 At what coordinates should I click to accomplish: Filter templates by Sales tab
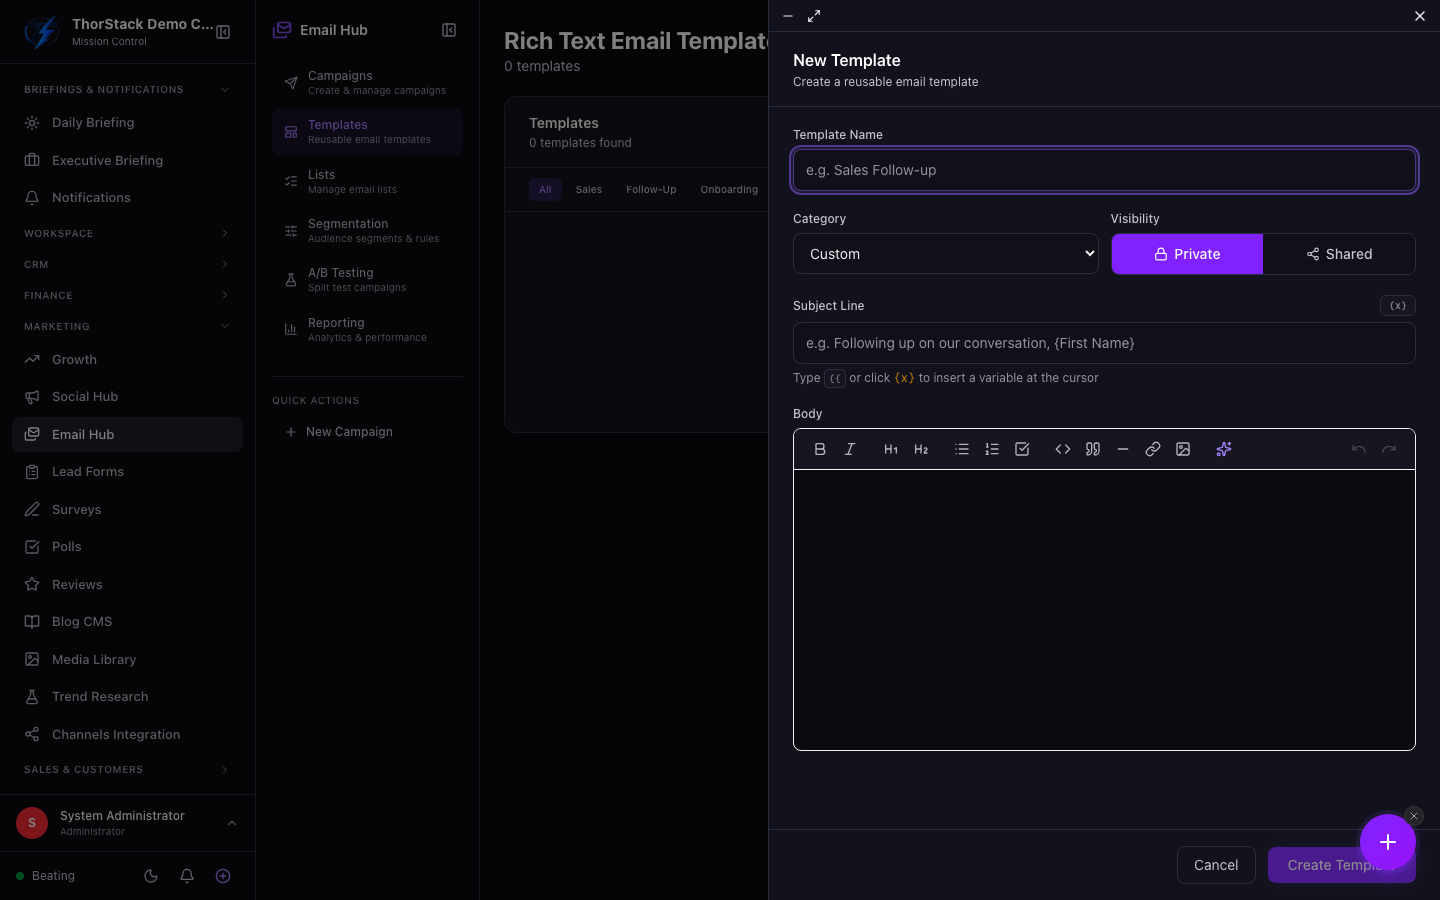pos(589,189)
